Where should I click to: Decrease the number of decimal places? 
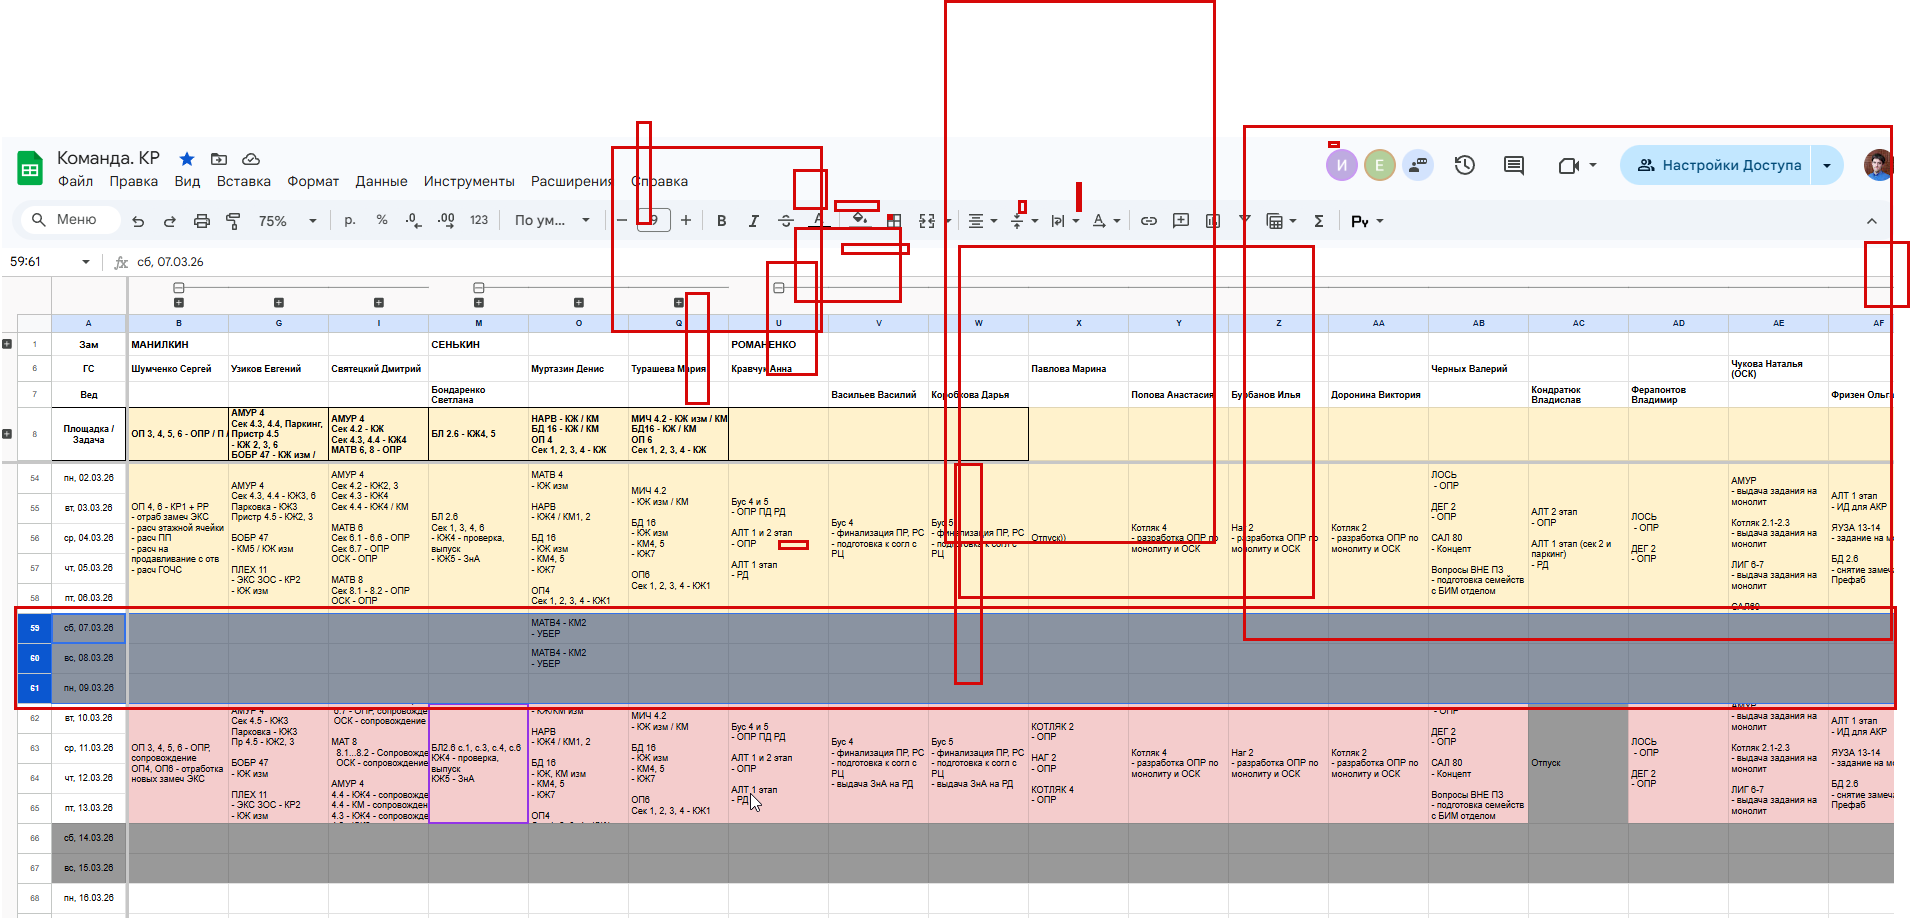point(414,221)
